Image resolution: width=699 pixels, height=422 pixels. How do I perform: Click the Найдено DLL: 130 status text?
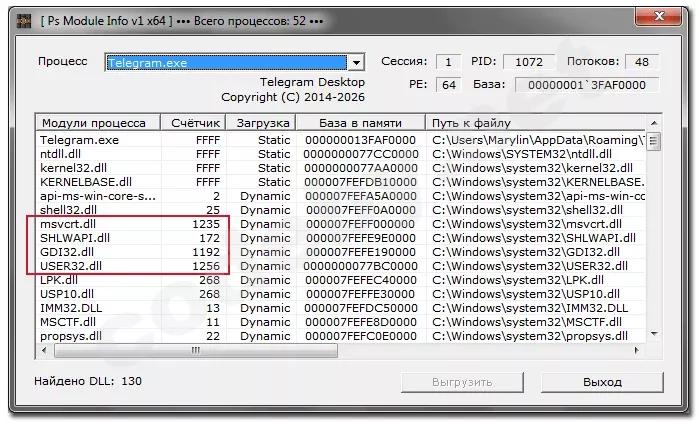tap(88, 381)
